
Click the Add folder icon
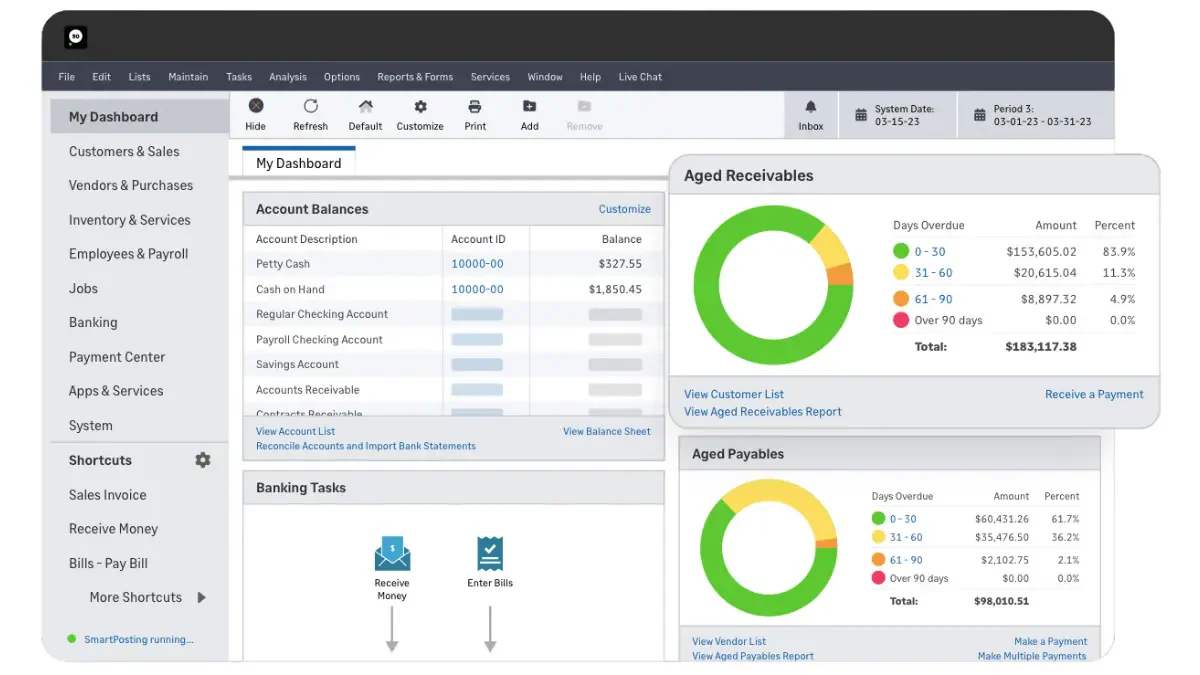[x=530, y=106]
